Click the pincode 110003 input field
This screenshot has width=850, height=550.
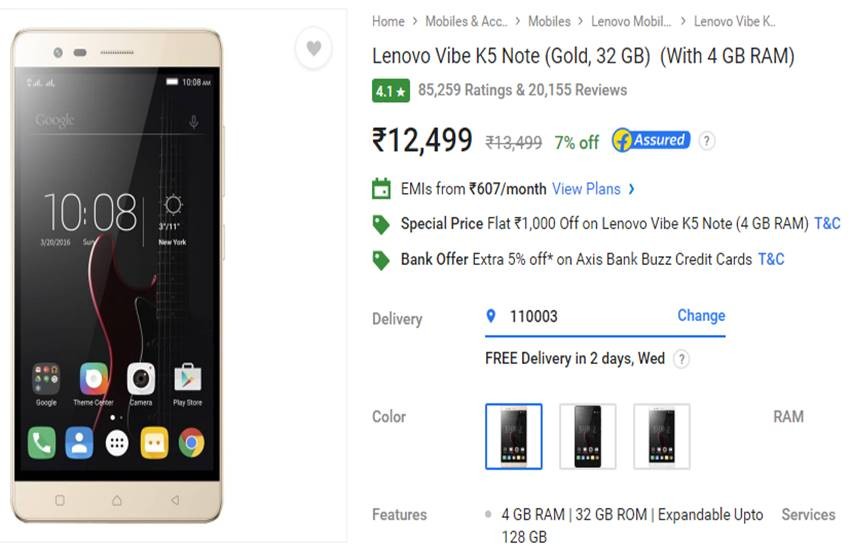[x=605, y=316]
